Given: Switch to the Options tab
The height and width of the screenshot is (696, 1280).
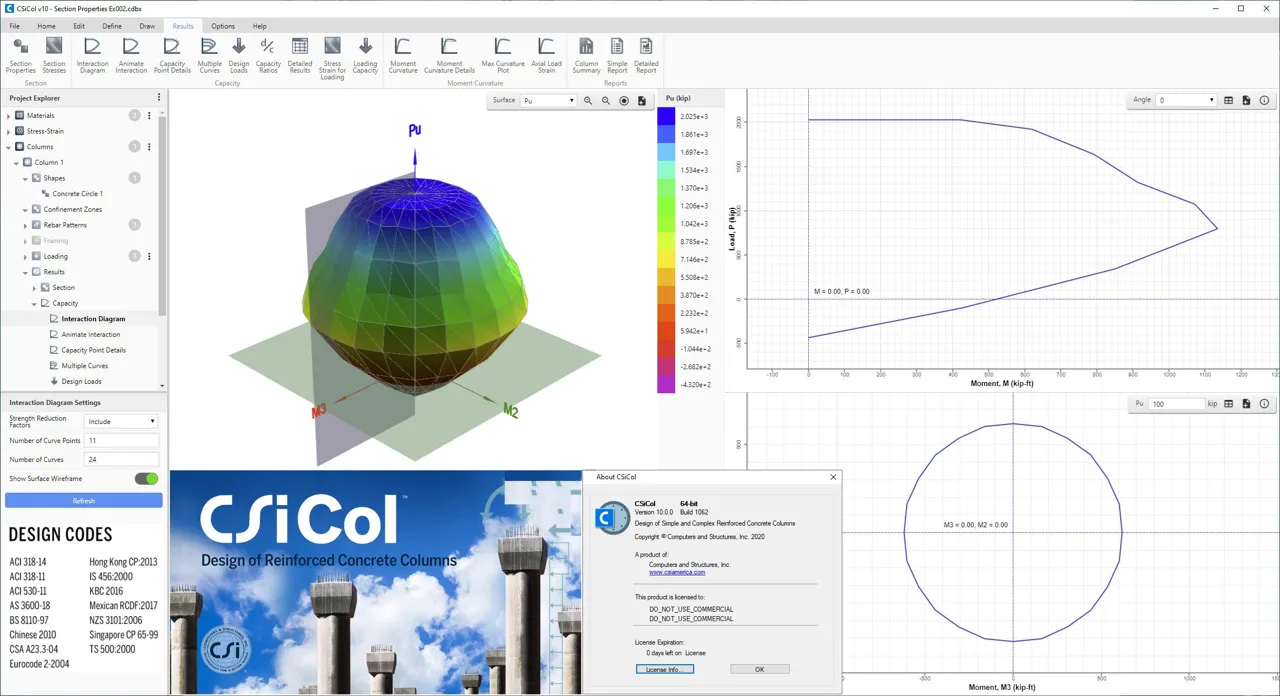Looking at the screenshot, I should [223, 26].
